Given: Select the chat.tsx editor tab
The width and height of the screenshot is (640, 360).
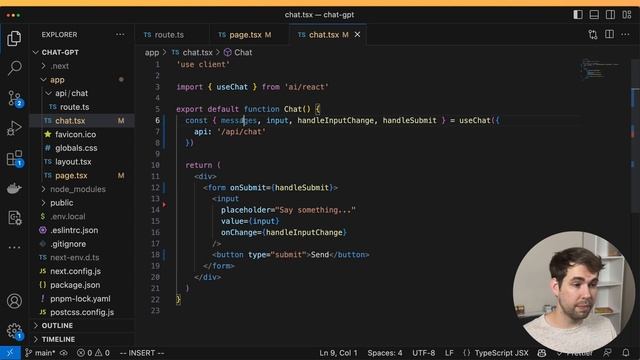Looking at the screenshot, I should (323, 35).
